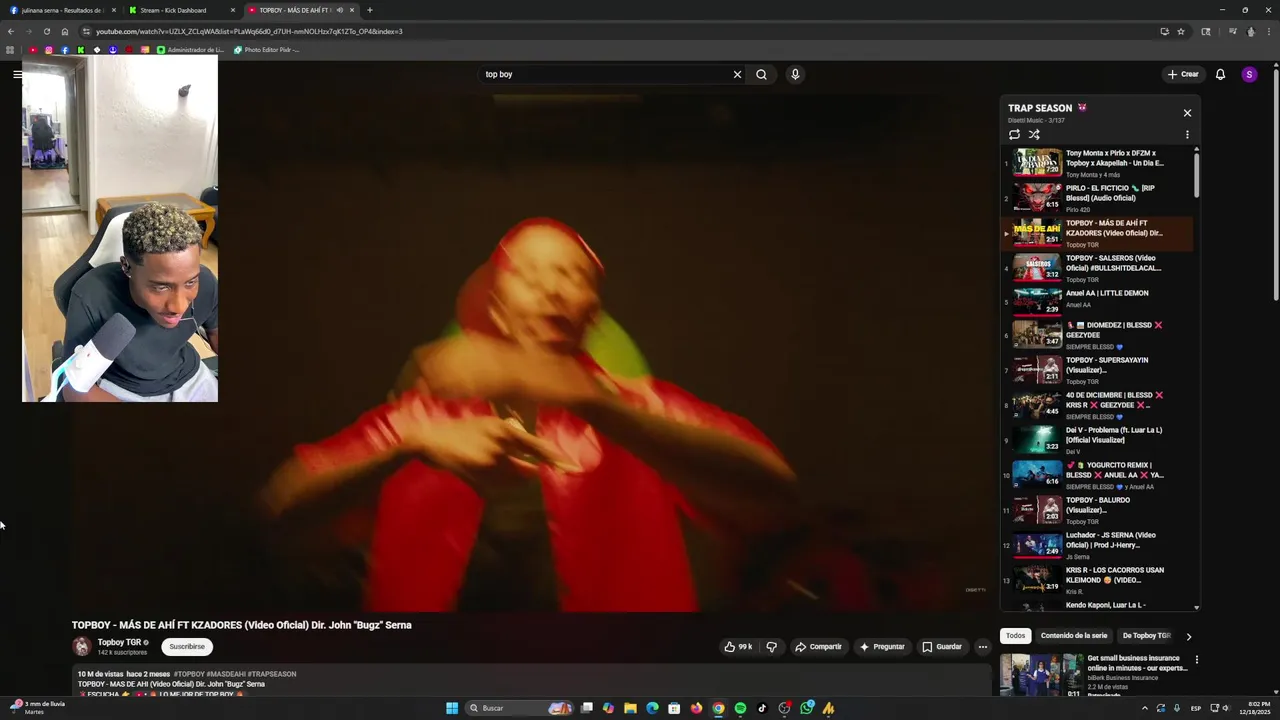Reload the page

point(46,31)
